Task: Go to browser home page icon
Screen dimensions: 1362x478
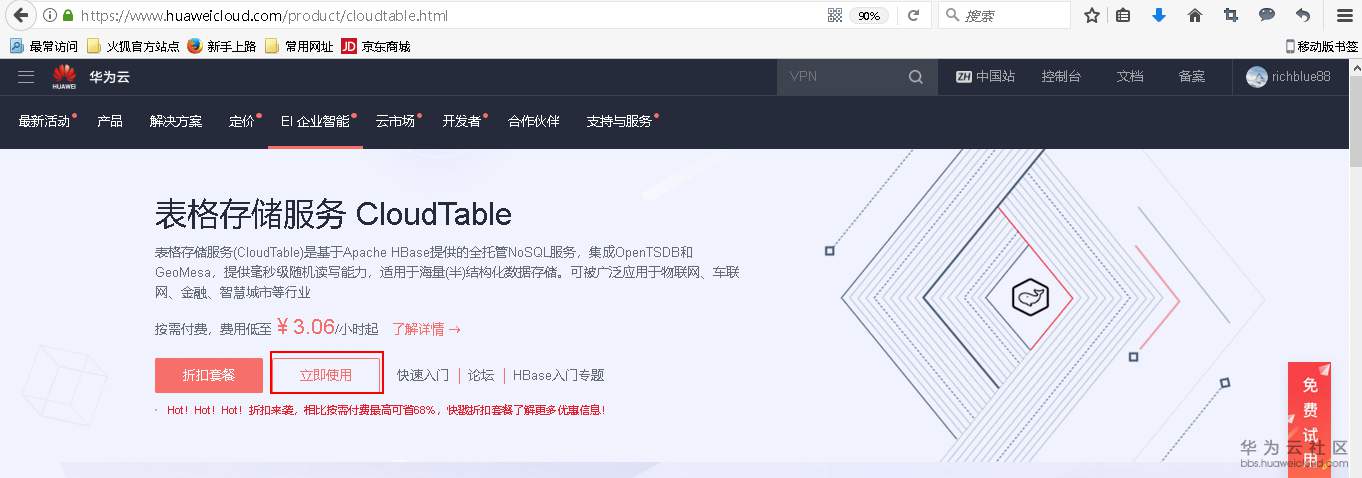Action: [x=1194, y=16]
